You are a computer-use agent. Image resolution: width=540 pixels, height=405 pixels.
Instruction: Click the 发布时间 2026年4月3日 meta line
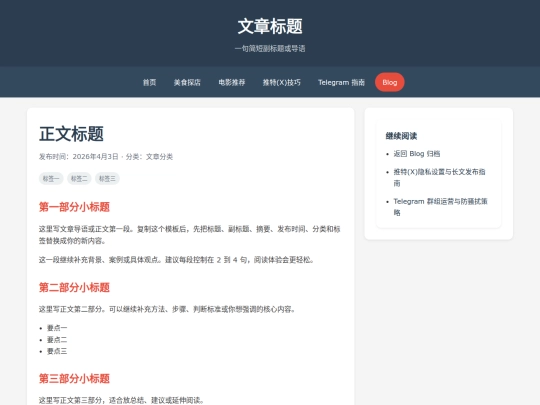tap(106, 157)
